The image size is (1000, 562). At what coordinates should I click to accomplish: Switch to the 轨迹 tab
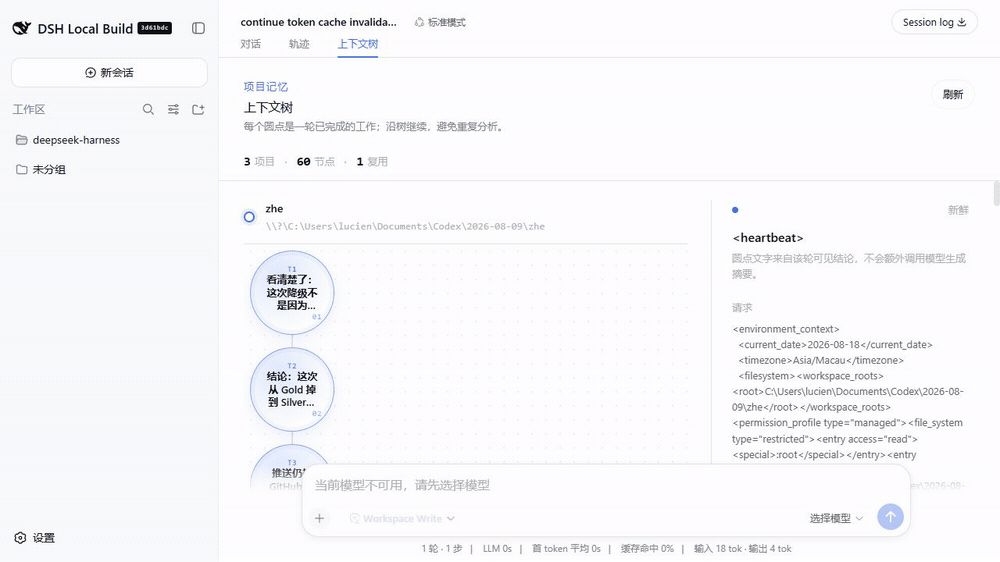click(x=299, y=44)
